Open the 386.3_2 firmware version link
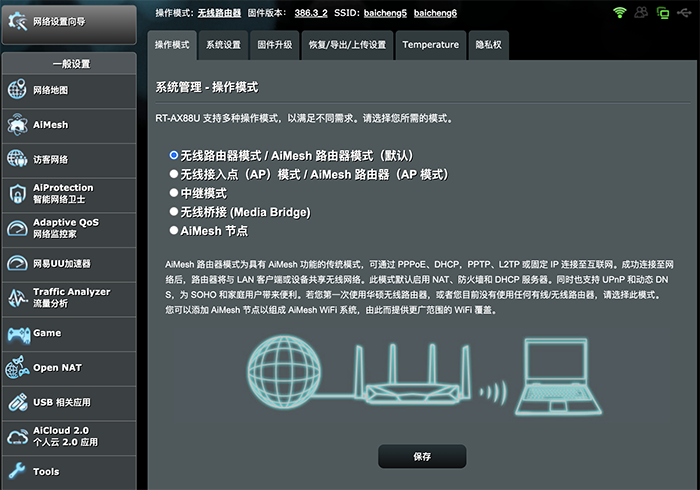The image size is (700, 490). pos(311,13)
